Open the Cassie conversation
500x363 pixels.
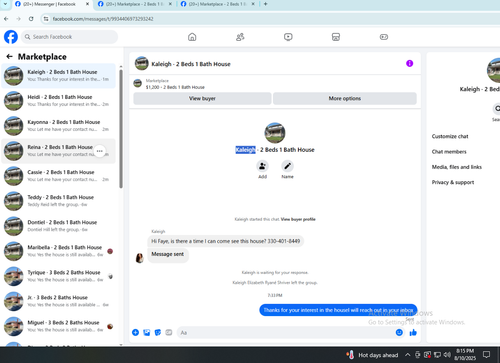pyautogui.click(x=59, y=176)
